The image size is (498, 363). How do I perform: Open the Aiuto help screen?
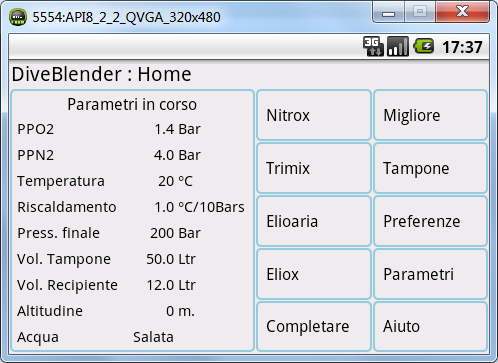(430, 326)
